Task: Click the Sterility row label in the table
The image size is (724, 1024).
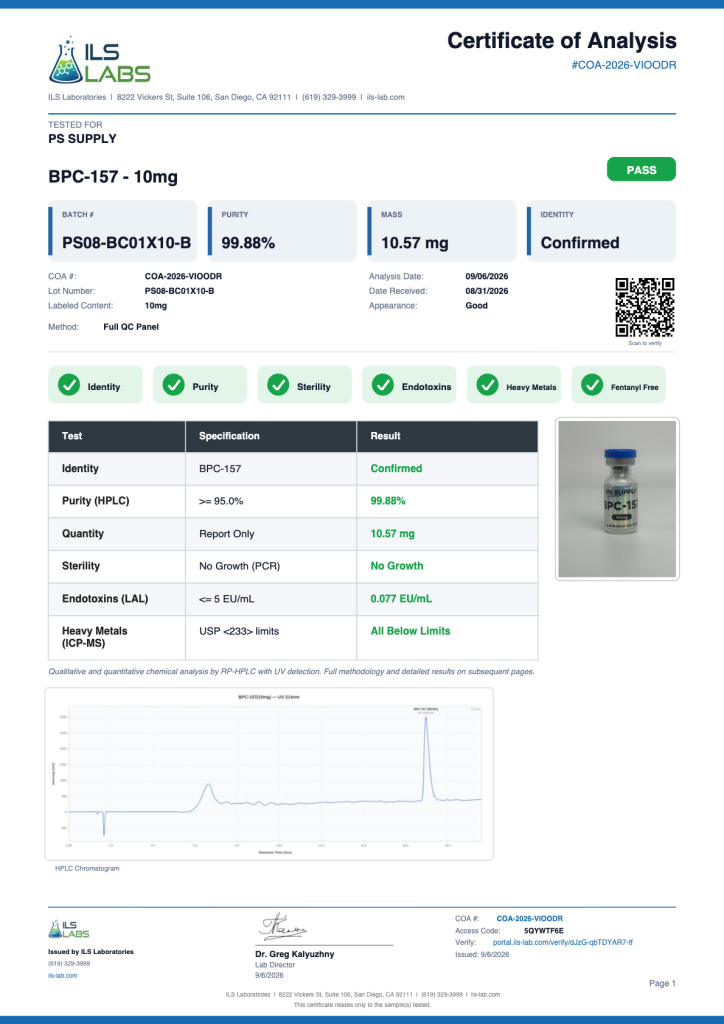Action: pyautogui.click(x=81, y=566)
